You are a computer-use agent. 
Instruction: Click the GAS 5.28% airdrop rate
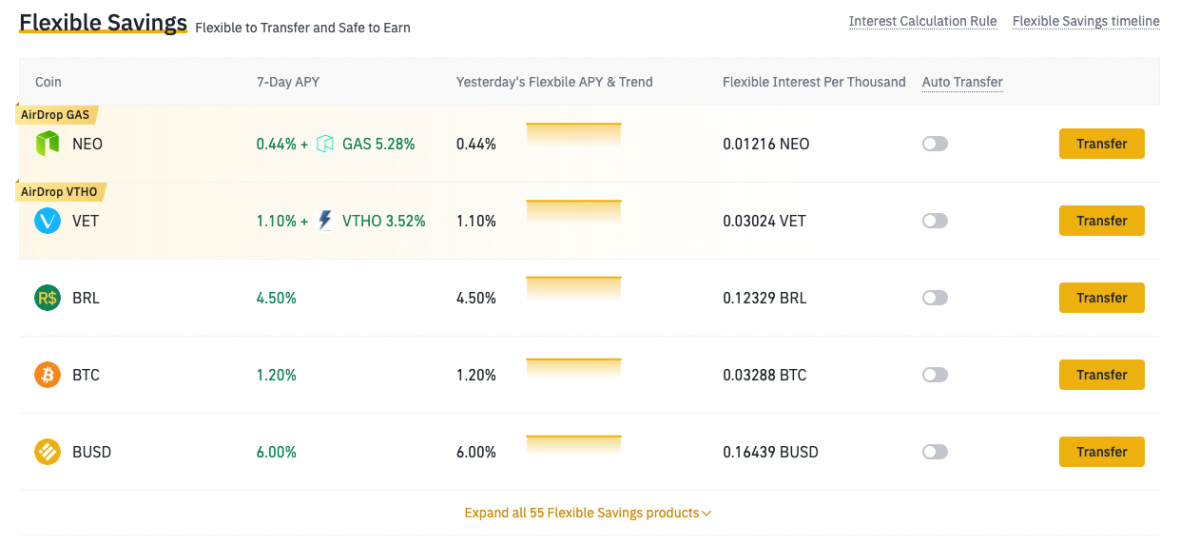378,144
